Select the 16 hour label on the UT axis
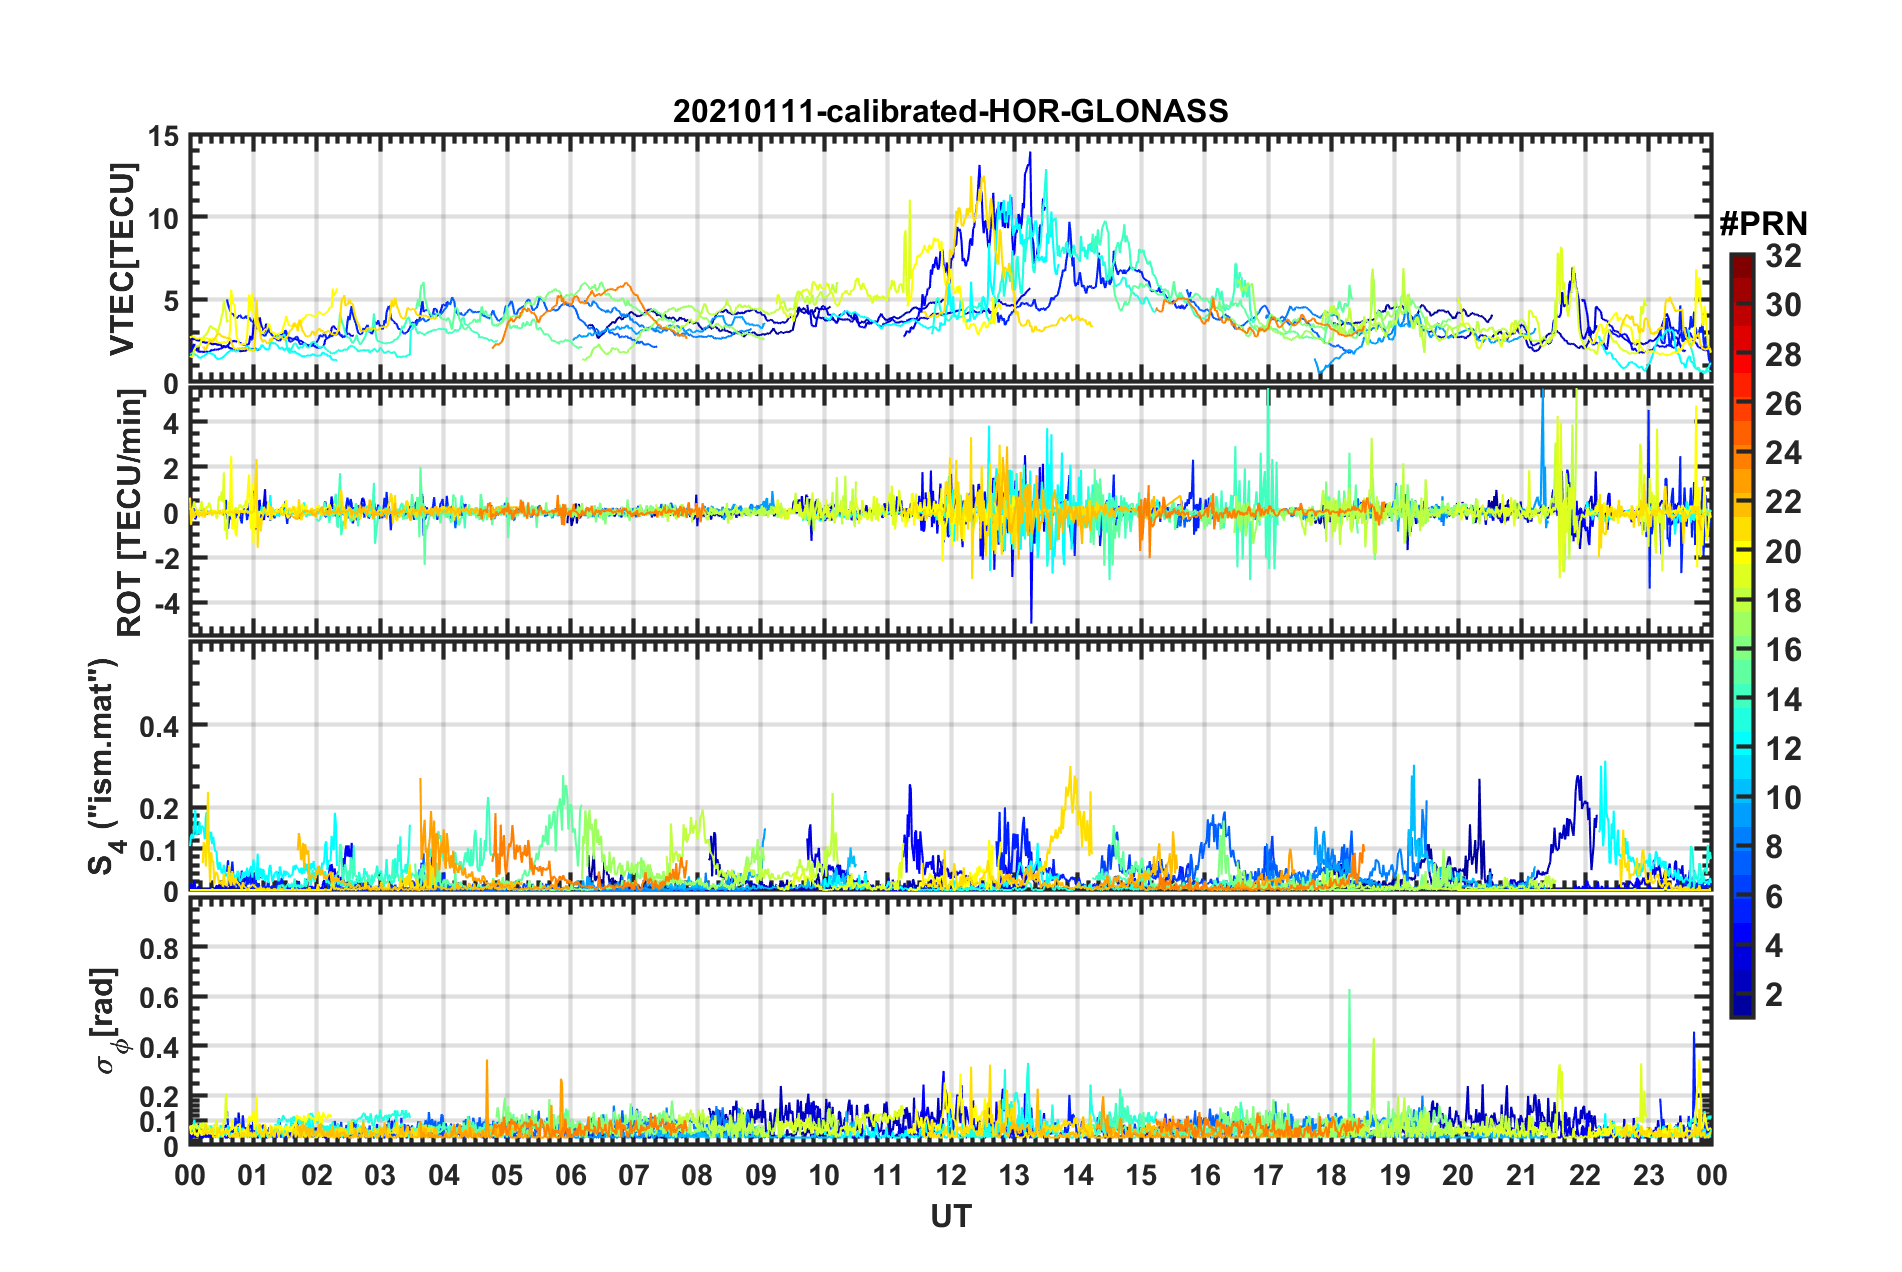1902x1272 pixels. tap(1205, 1175)
